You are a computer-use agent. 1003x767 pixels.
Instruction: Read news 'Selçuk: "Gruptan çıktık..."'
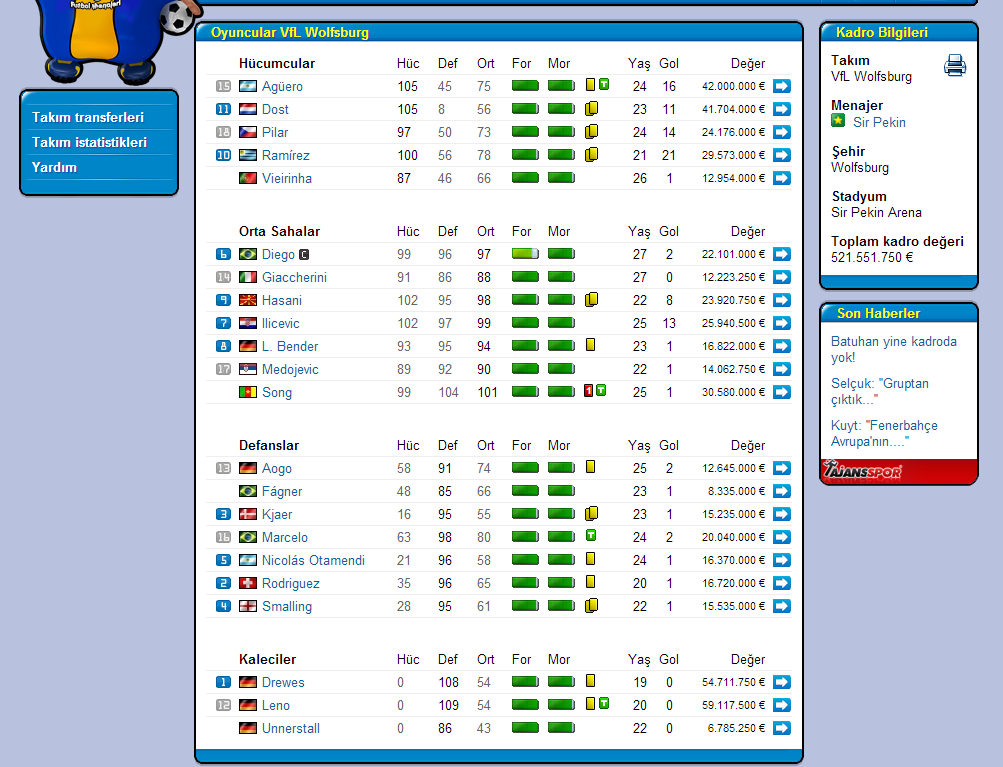tap(880, 391)
